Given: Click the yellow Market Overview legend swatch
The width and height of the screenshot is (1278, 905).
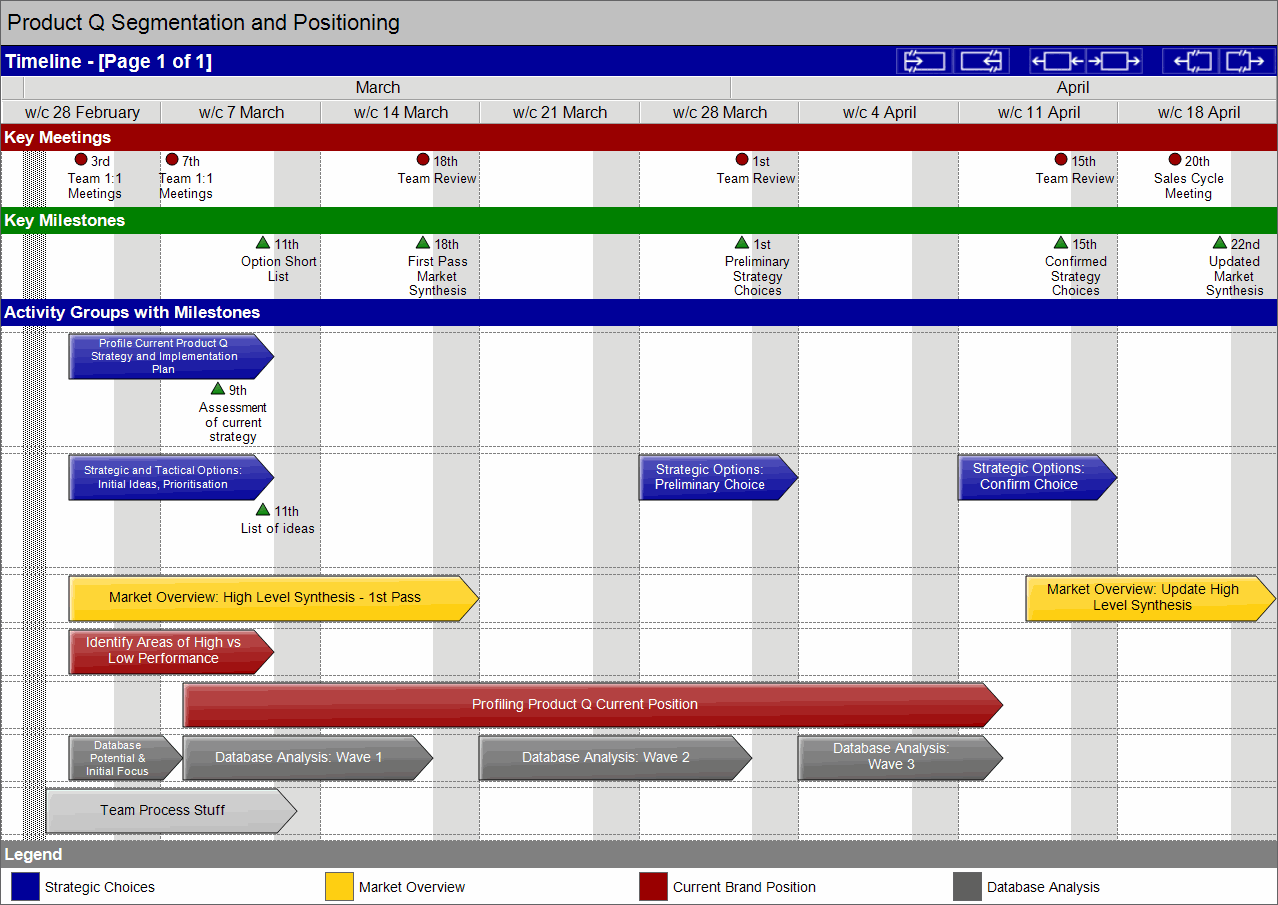Looking at the screenshot, I should pyautogui.click(x=339, y=887).
